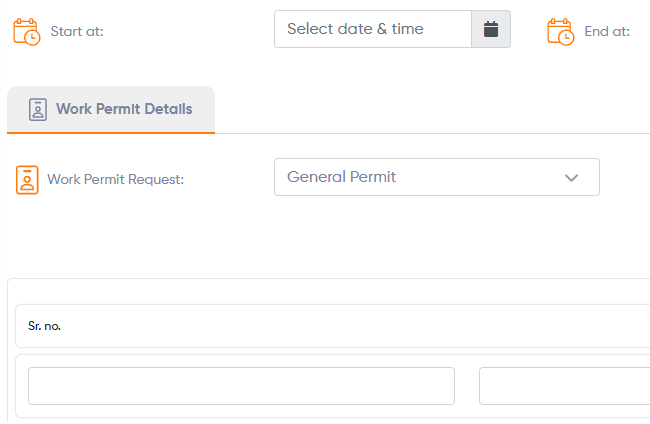Click the Start at: label
This screenshot has width=650, height=424.
point(77,31)
